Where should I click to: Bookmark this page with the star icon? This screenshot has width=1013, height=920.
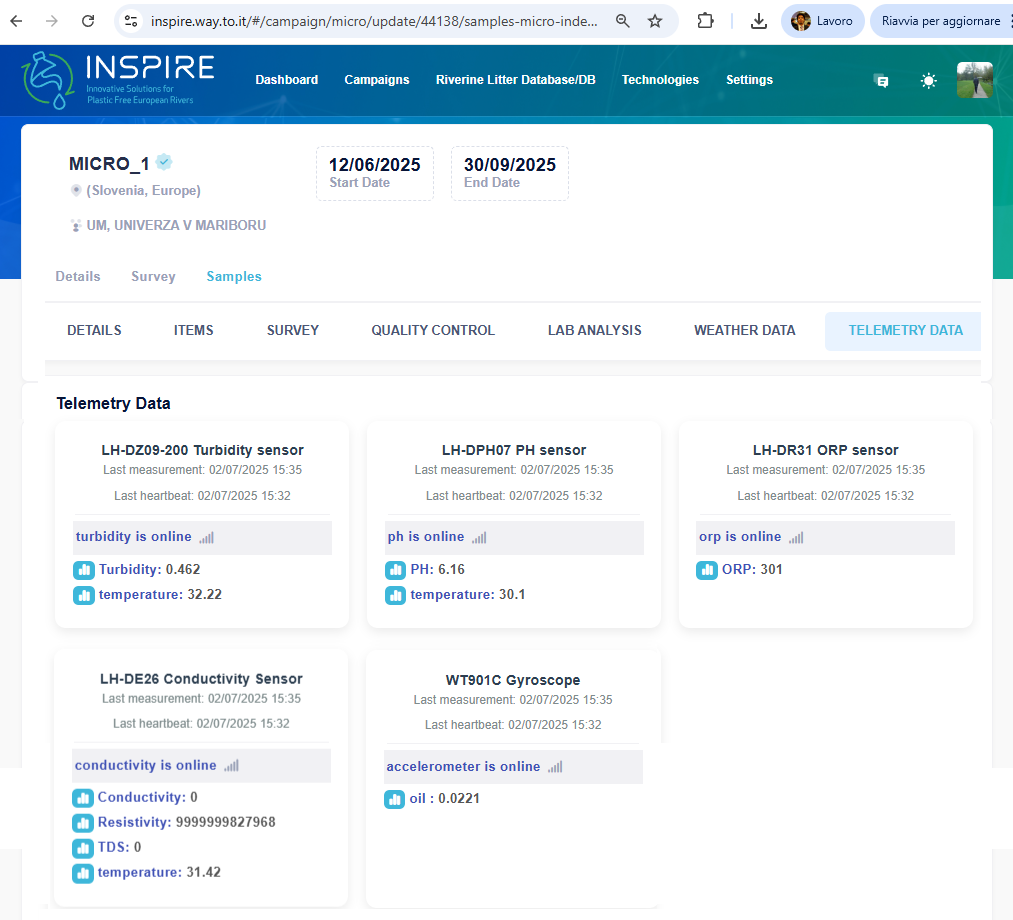pyautogui.click(x=655, y=21)
